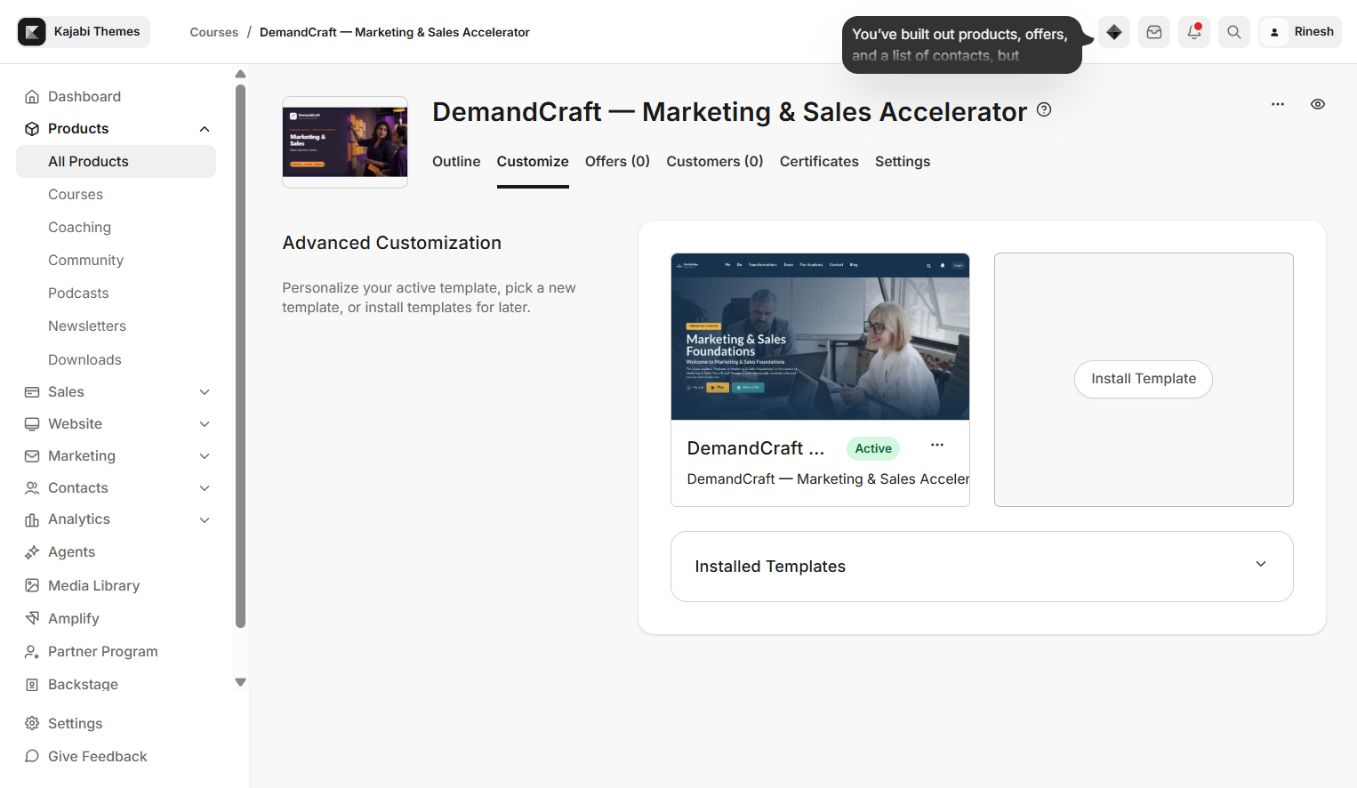Go to Coaching in sidebar
The width and height of the screenshot is (1357, 788).
pos(80,227)
